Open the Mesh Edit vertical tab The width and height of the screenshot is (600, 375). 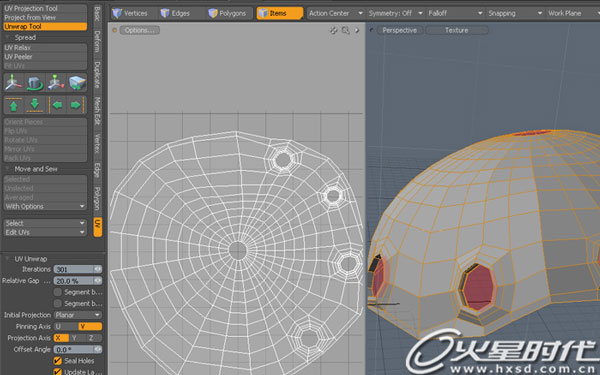tap(98, 111)
